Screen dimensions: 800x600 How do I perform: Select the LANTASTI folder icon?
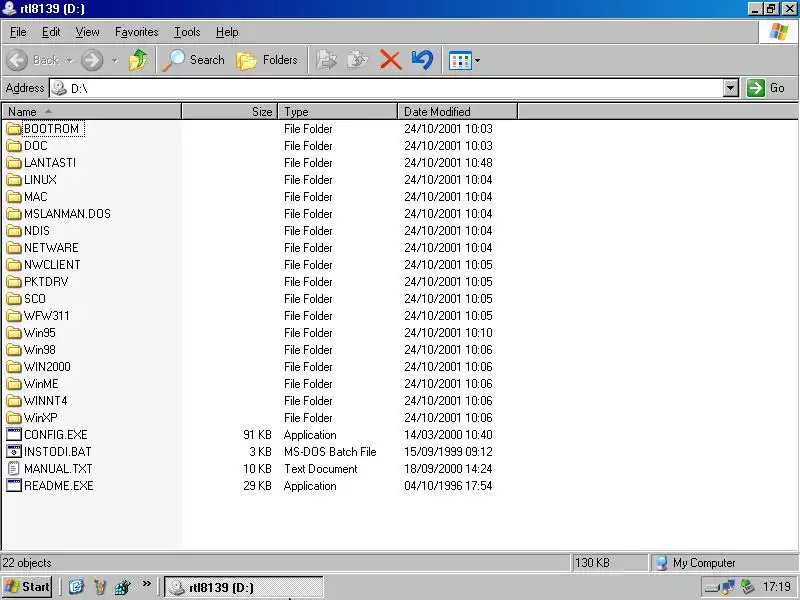click(14, 163)
